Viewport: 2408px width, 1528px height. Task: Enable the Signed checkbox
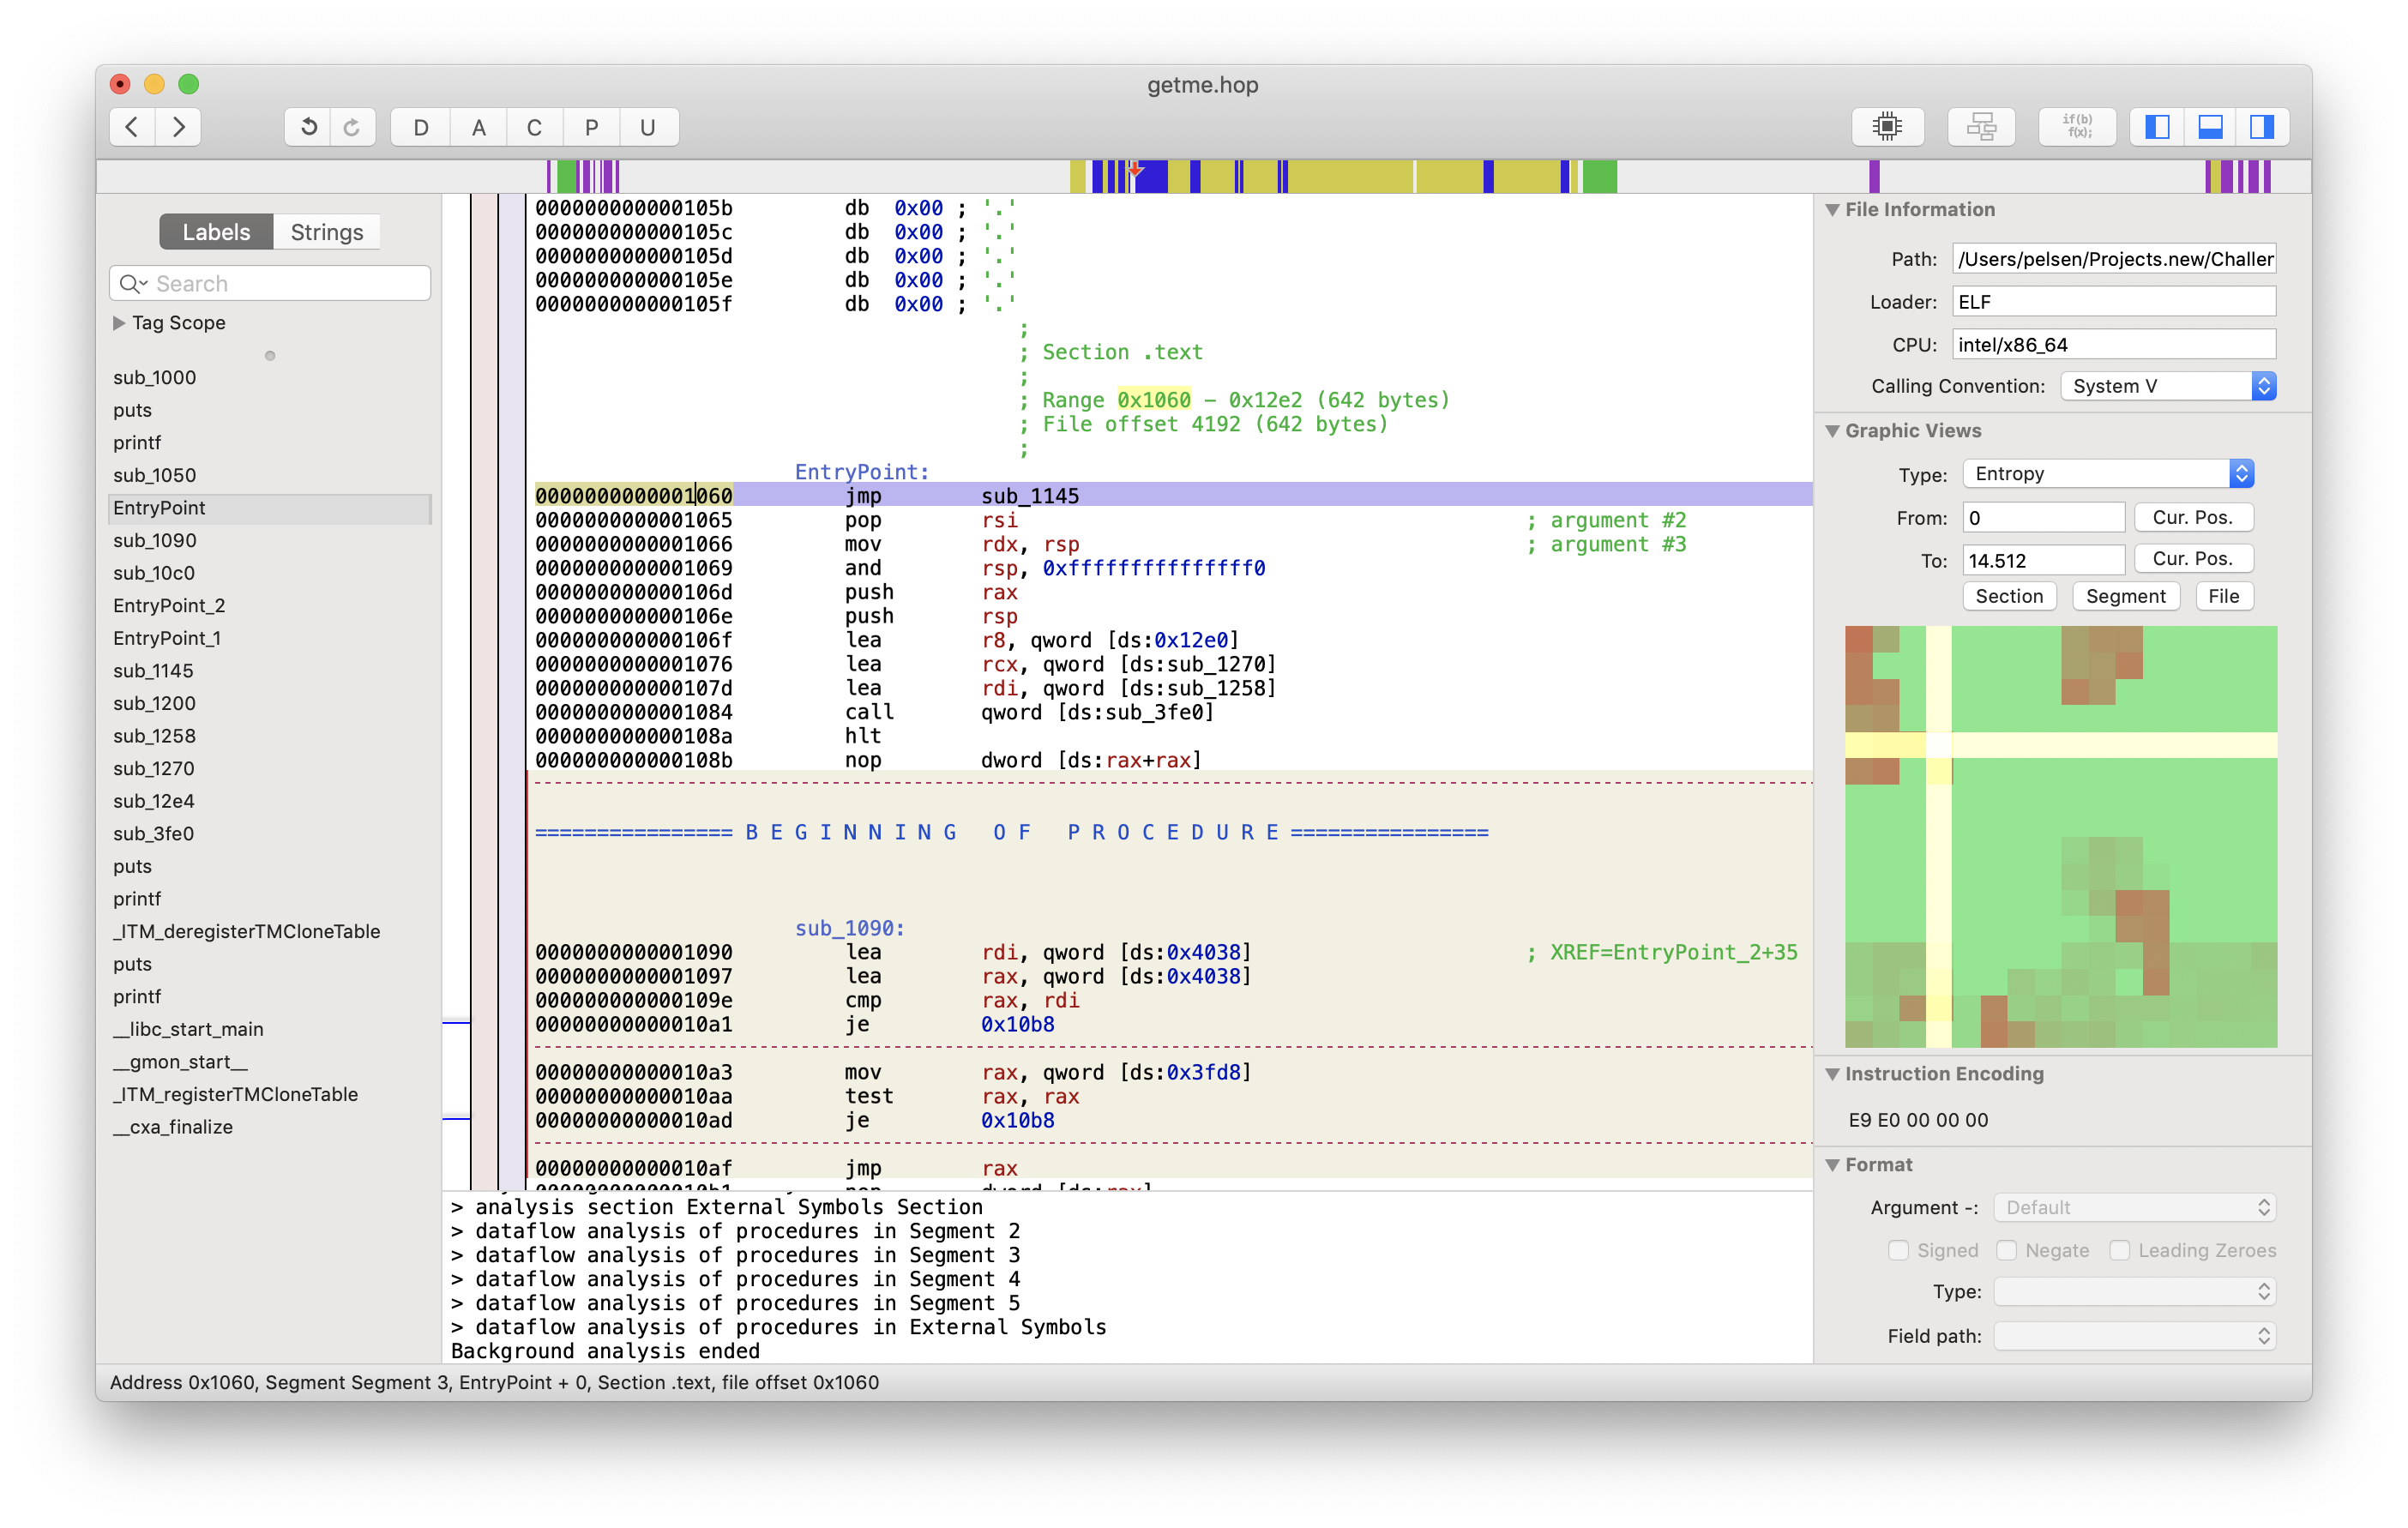pyautogui.click(x=1897, y=1250)
